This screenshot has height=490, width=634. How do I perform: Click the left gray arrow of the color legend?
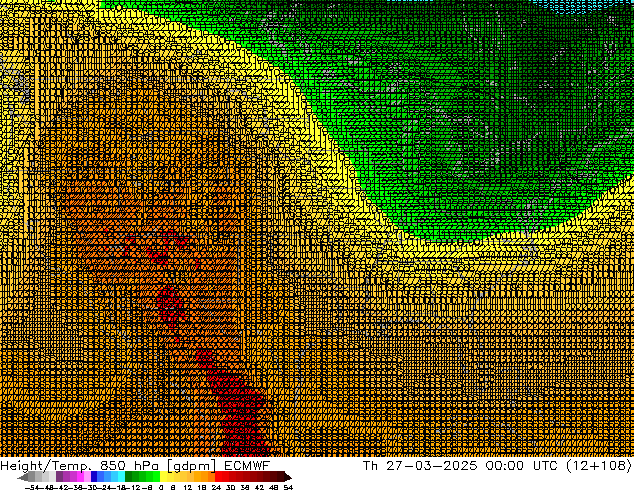23,477
